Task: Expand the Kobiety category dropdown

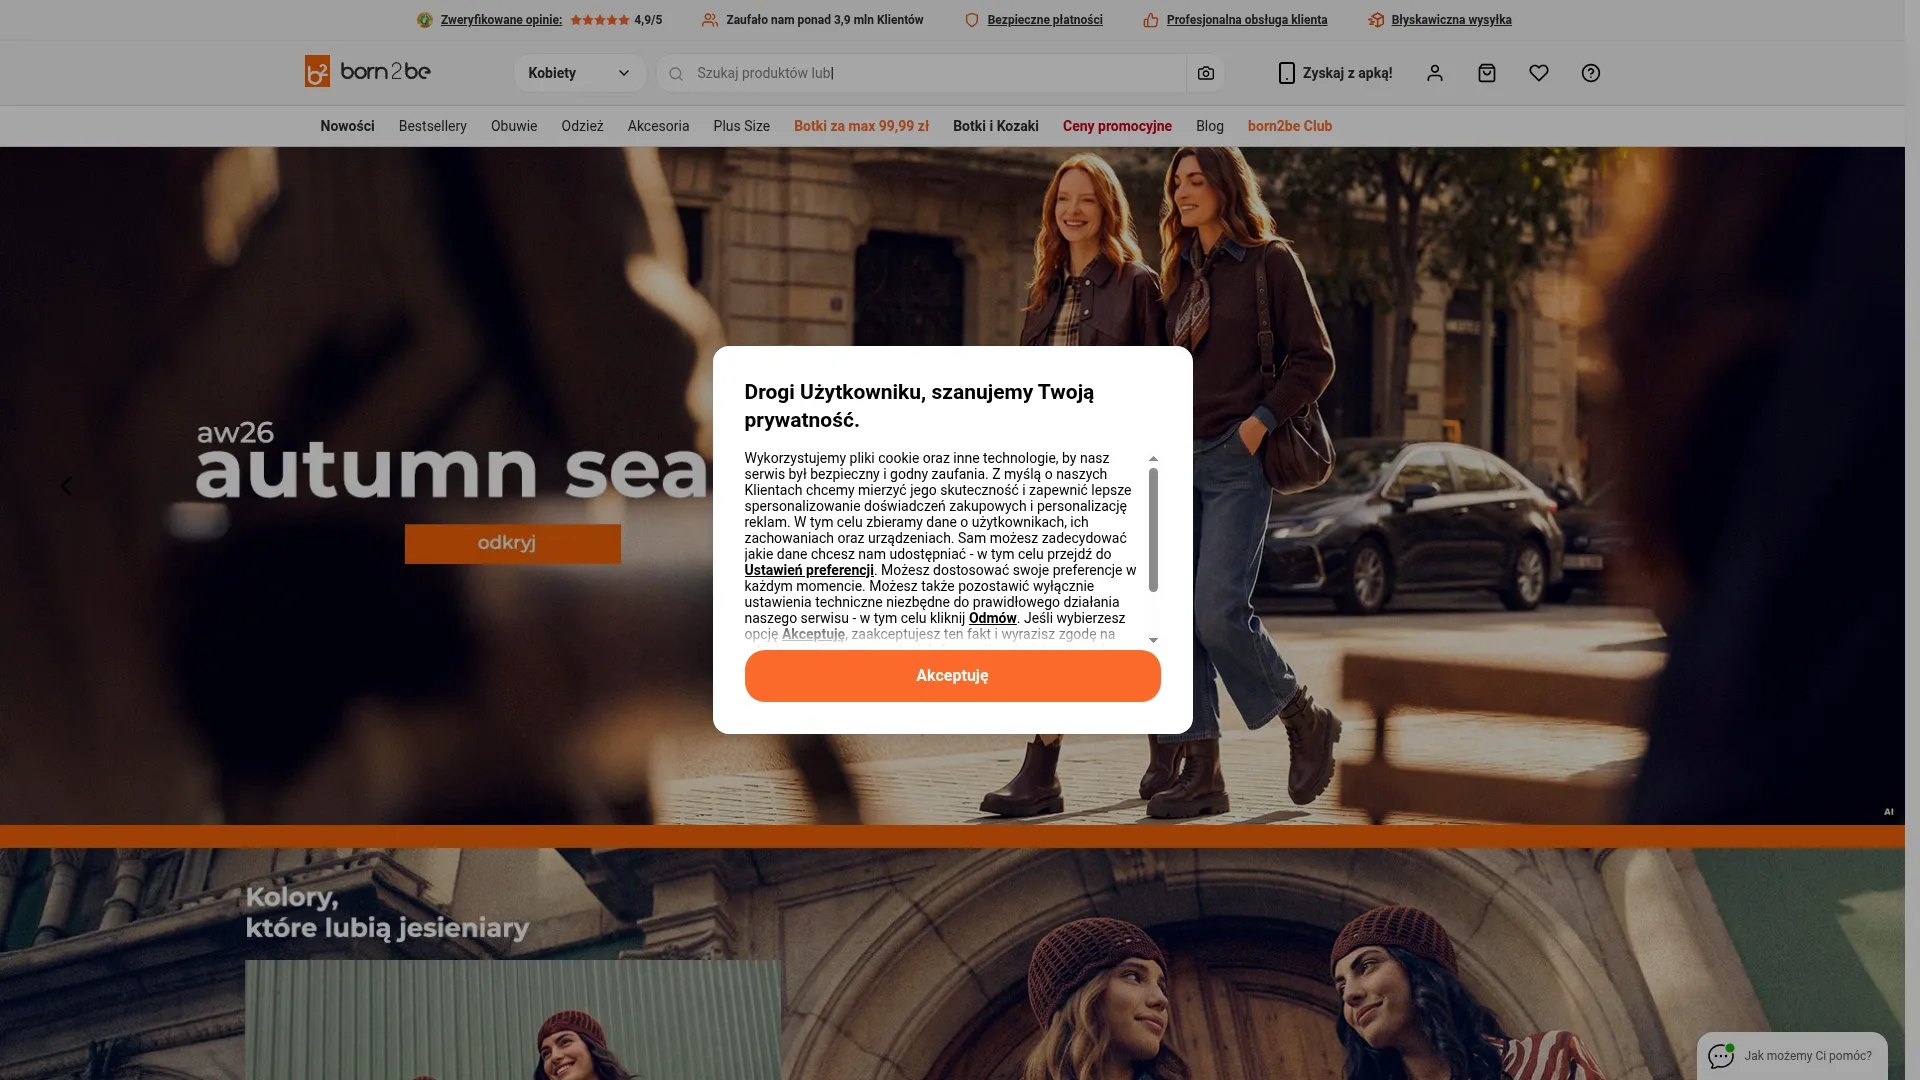Action: click(580, 73)
